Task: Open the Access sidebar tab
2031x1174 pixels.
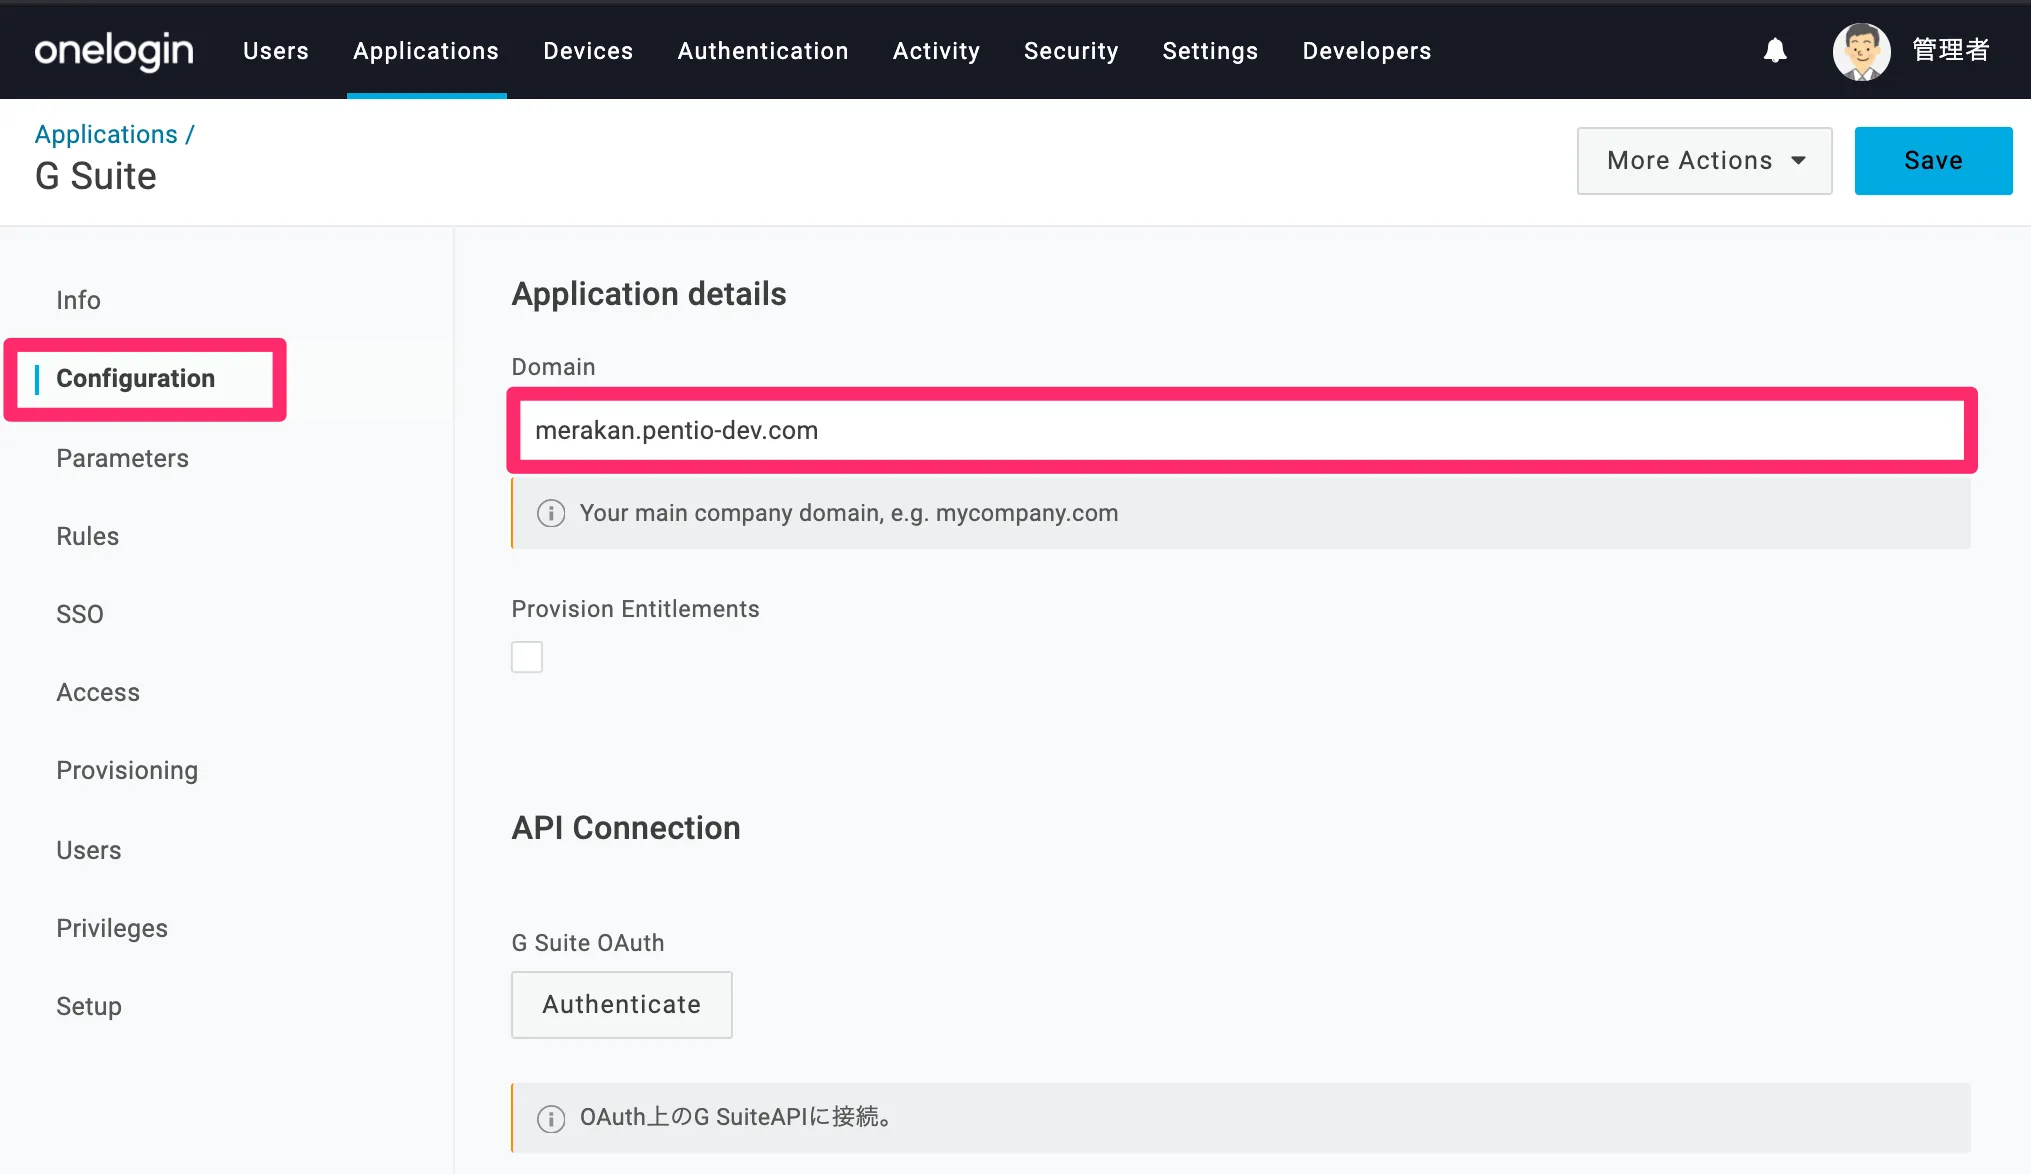Action: (98, 692)
